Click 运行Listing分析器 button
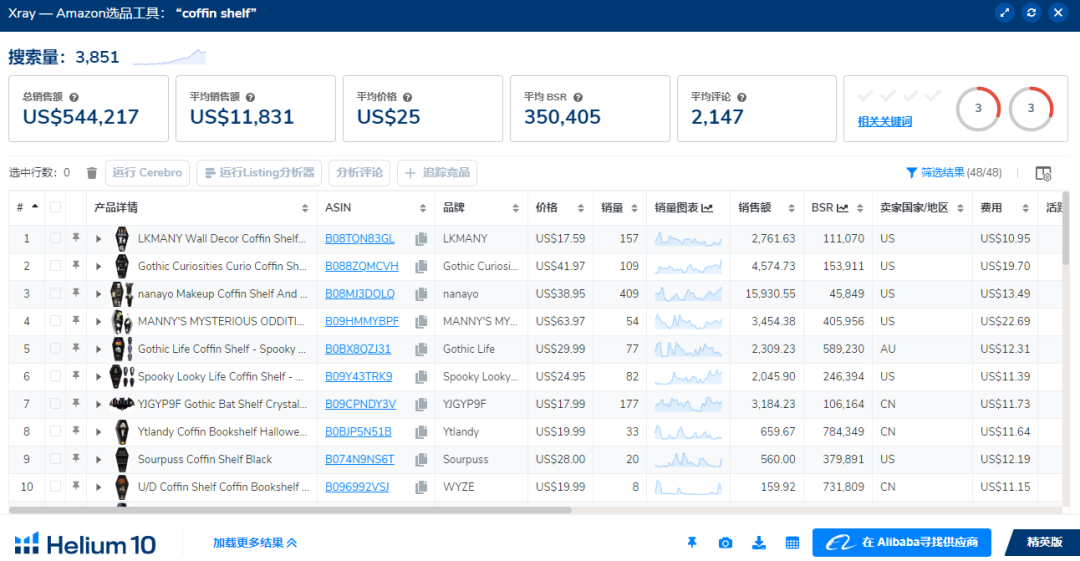 coord(259,172)
